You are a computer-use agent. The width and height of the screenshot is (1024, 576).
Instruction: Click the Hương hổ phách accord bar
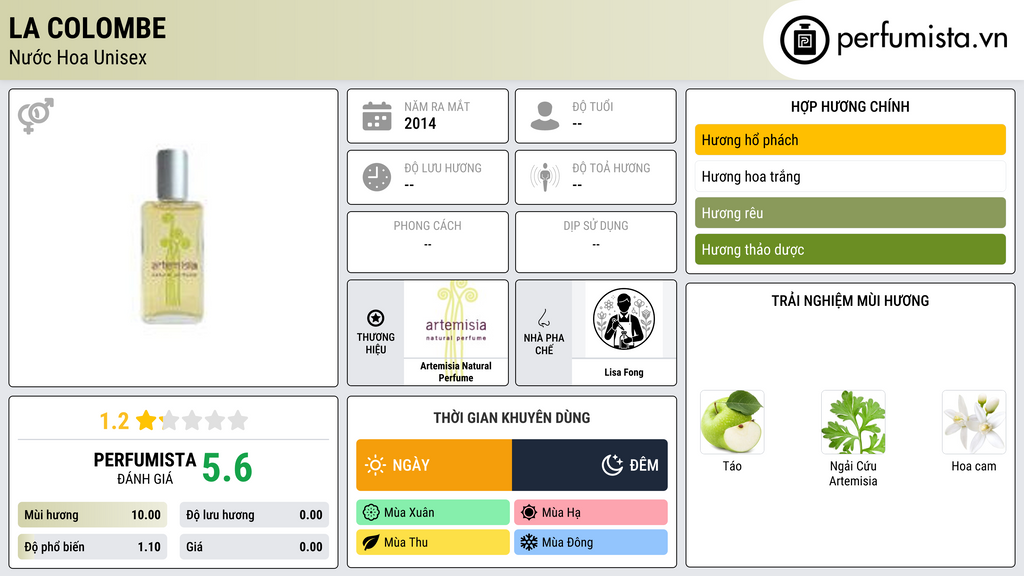(x=850, y=140)
